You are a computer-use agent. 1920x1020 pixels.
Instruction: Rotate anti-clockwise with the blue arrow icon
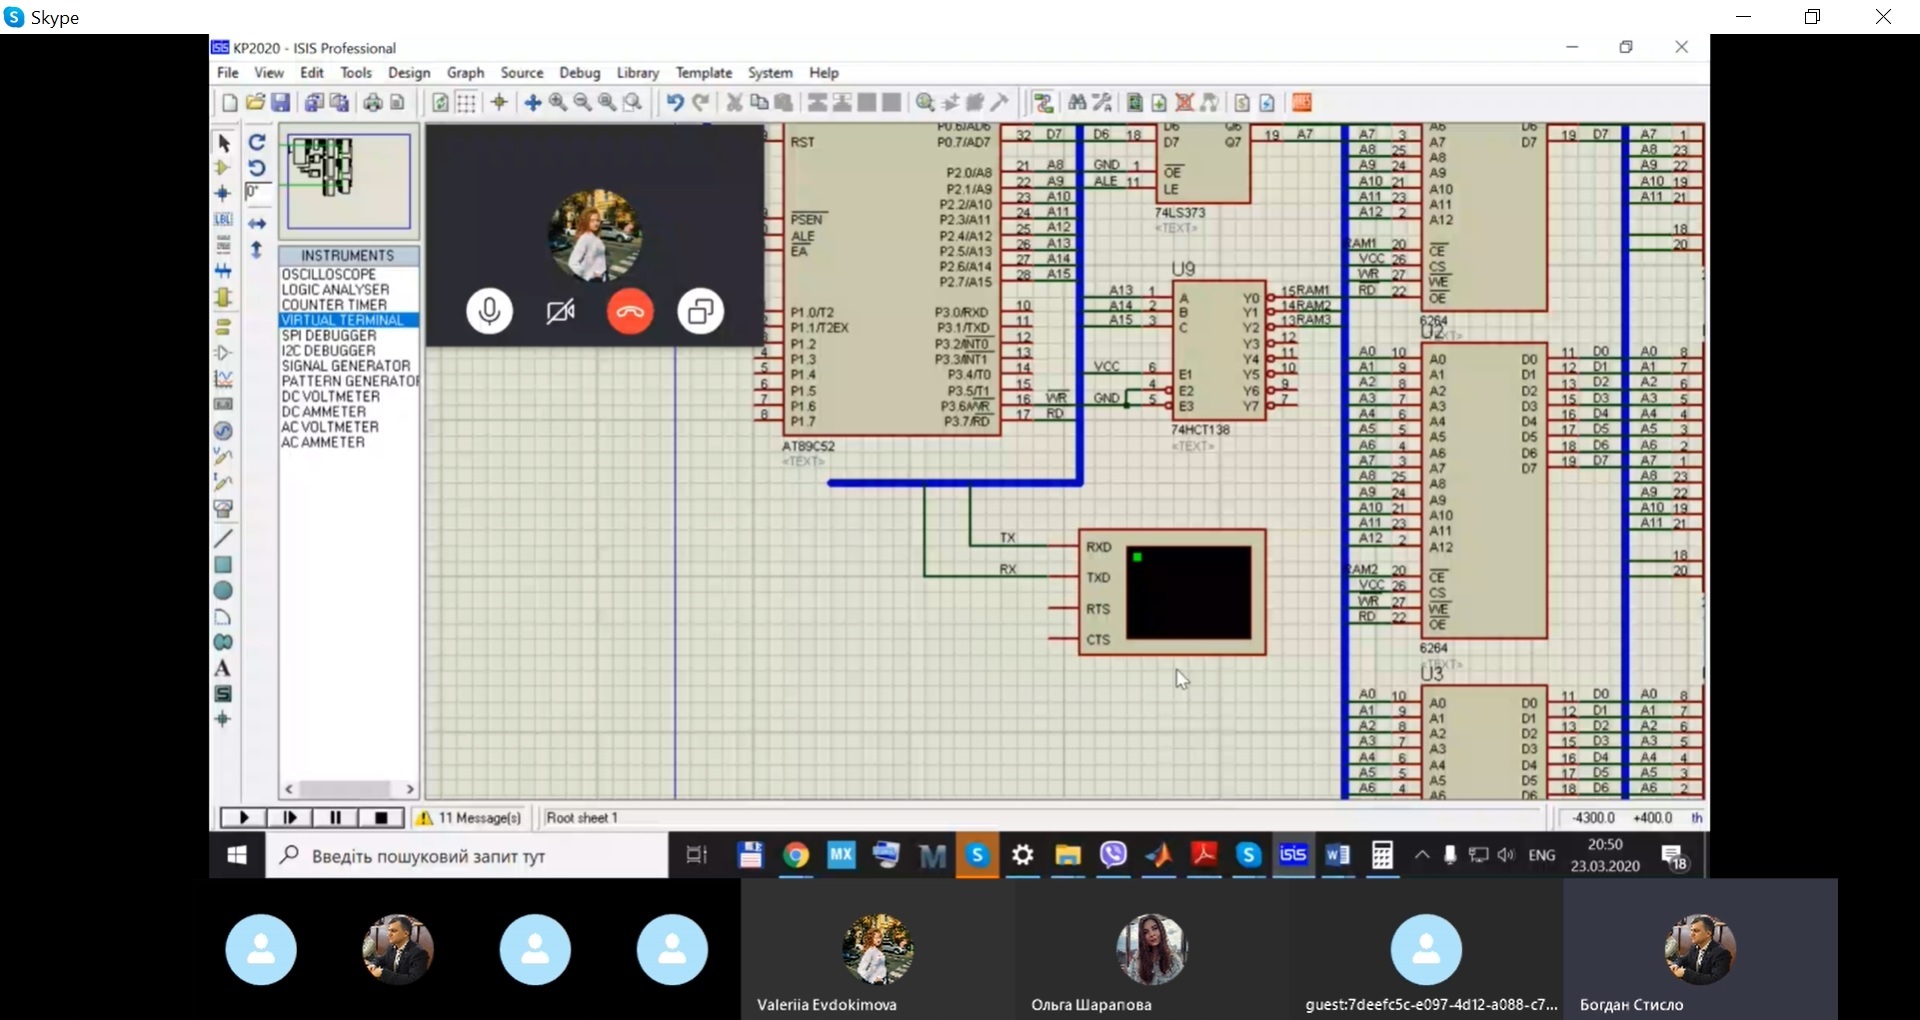click(257, 168)
